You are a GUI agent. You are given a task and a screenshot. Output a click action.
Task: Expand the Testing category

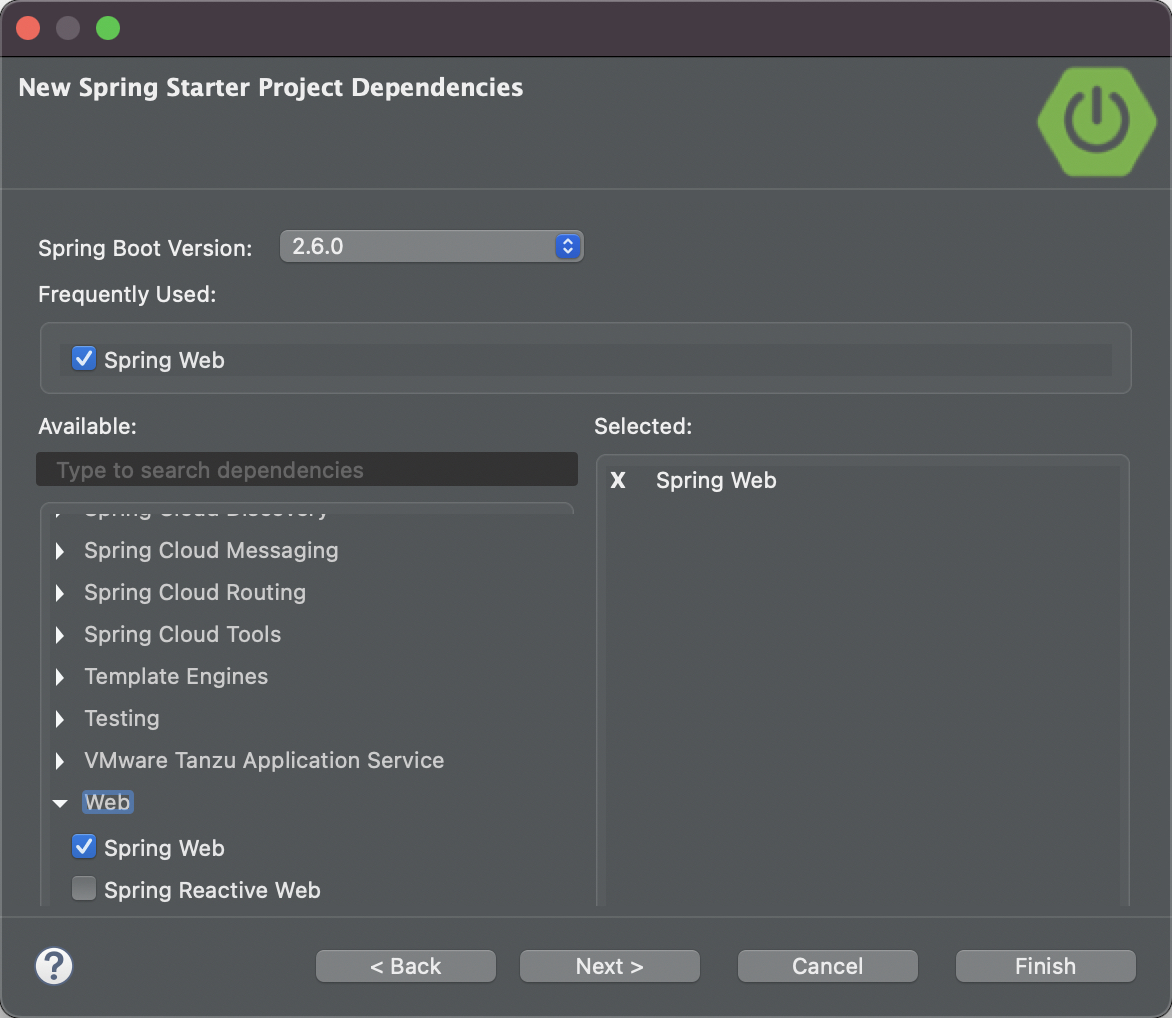(60, 719)
